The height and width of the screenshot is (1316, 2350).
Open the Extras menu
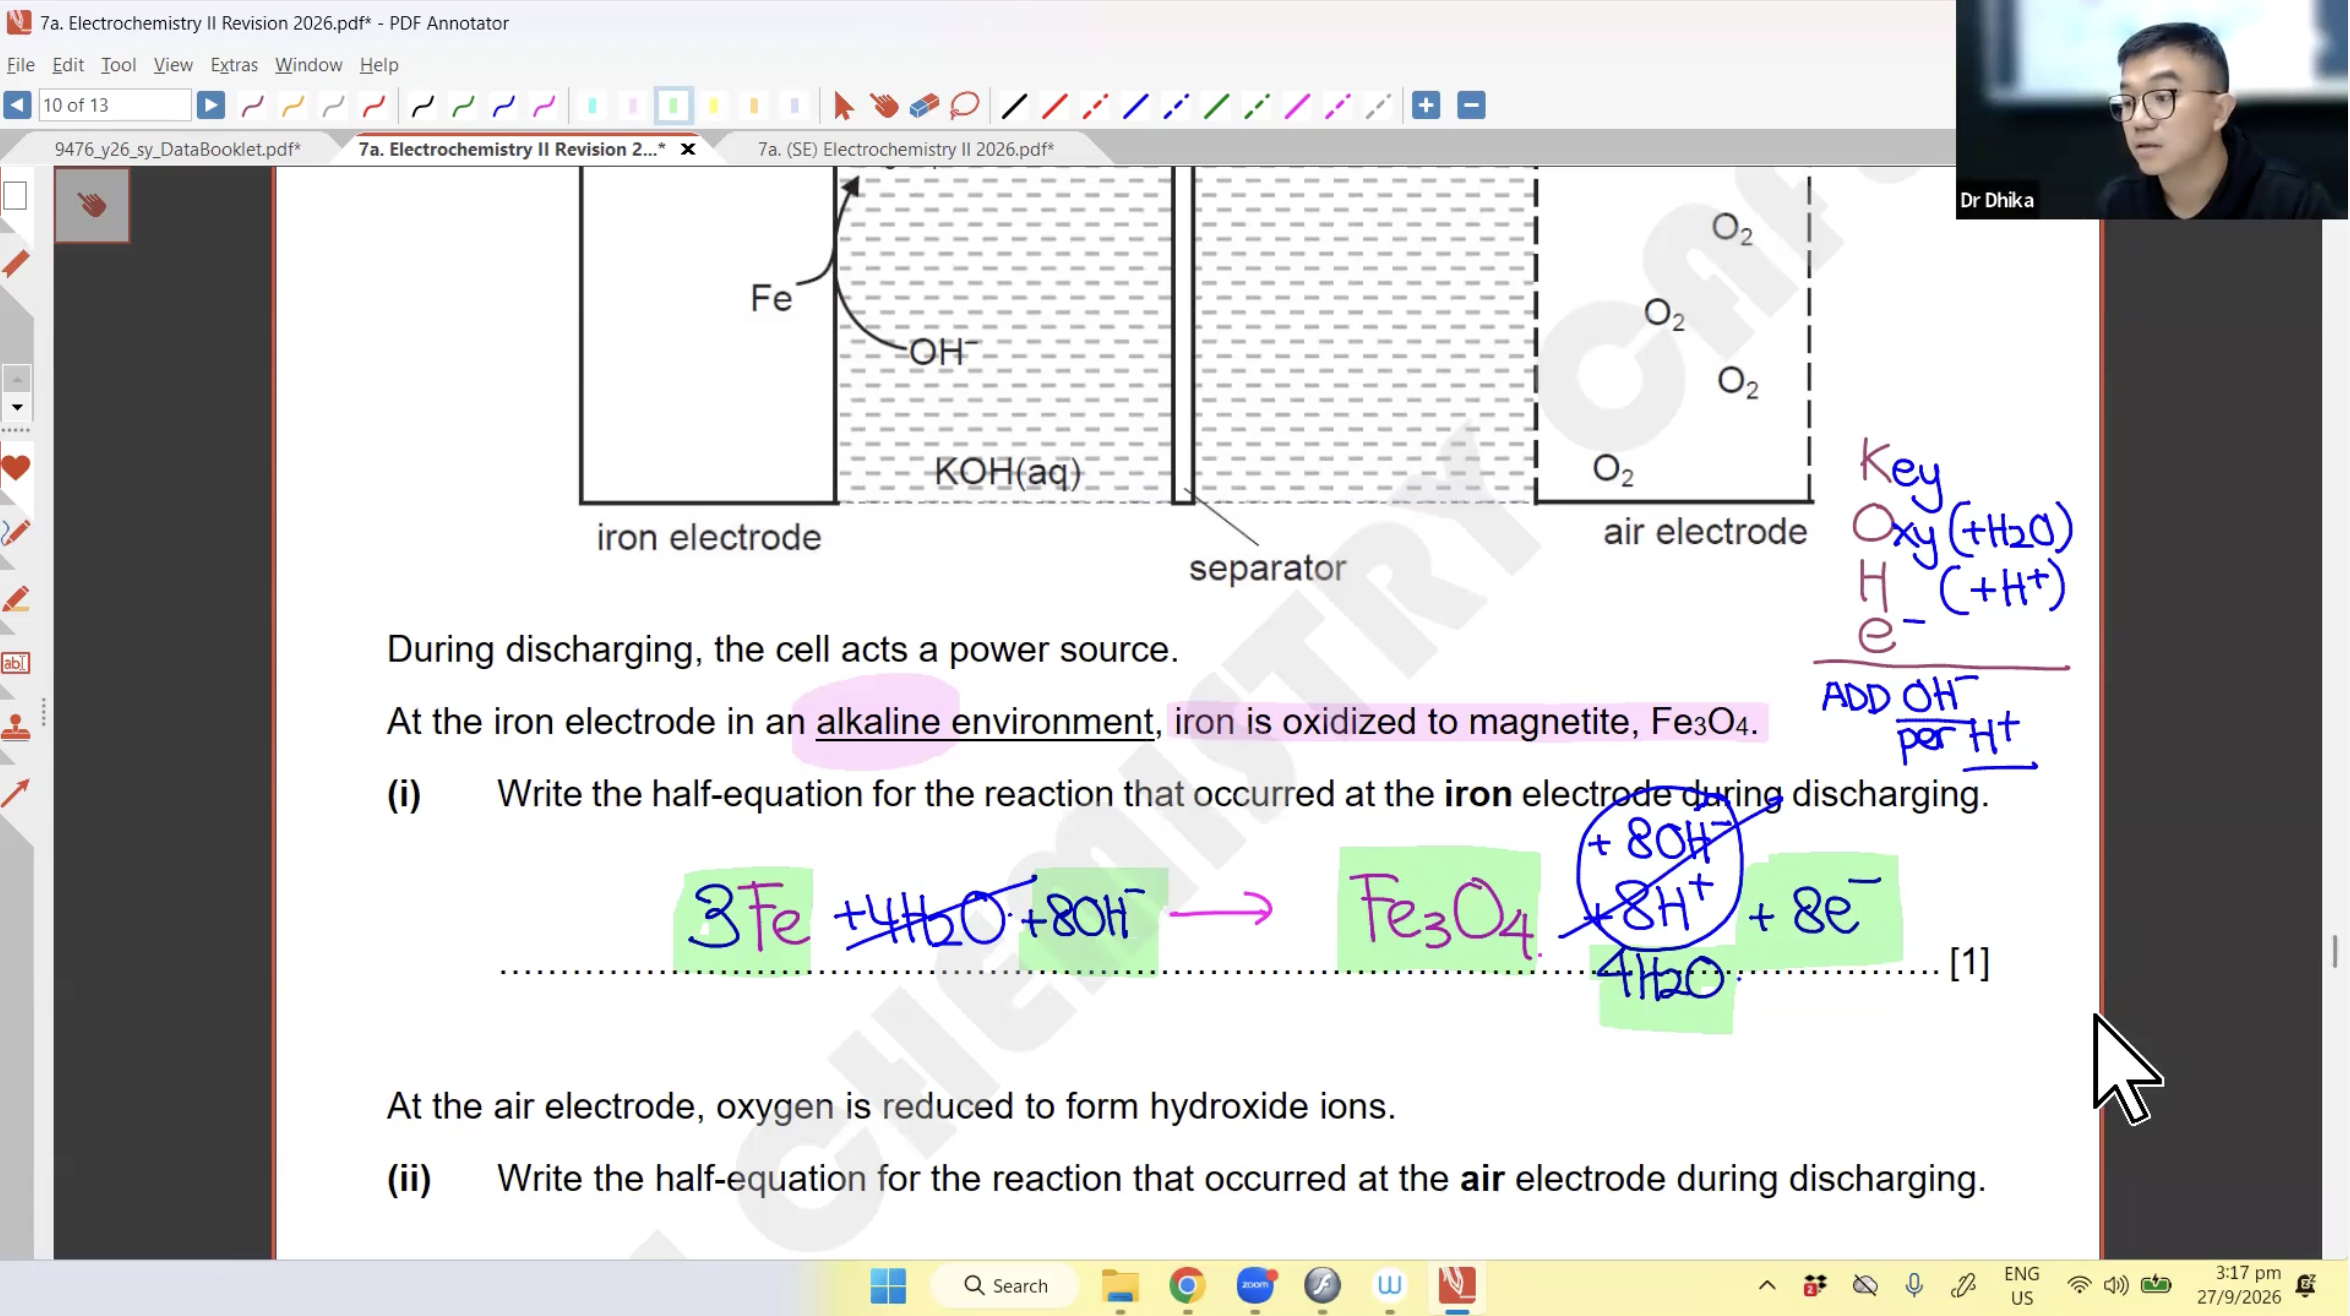pyautogui.click(x=234, y=64)
